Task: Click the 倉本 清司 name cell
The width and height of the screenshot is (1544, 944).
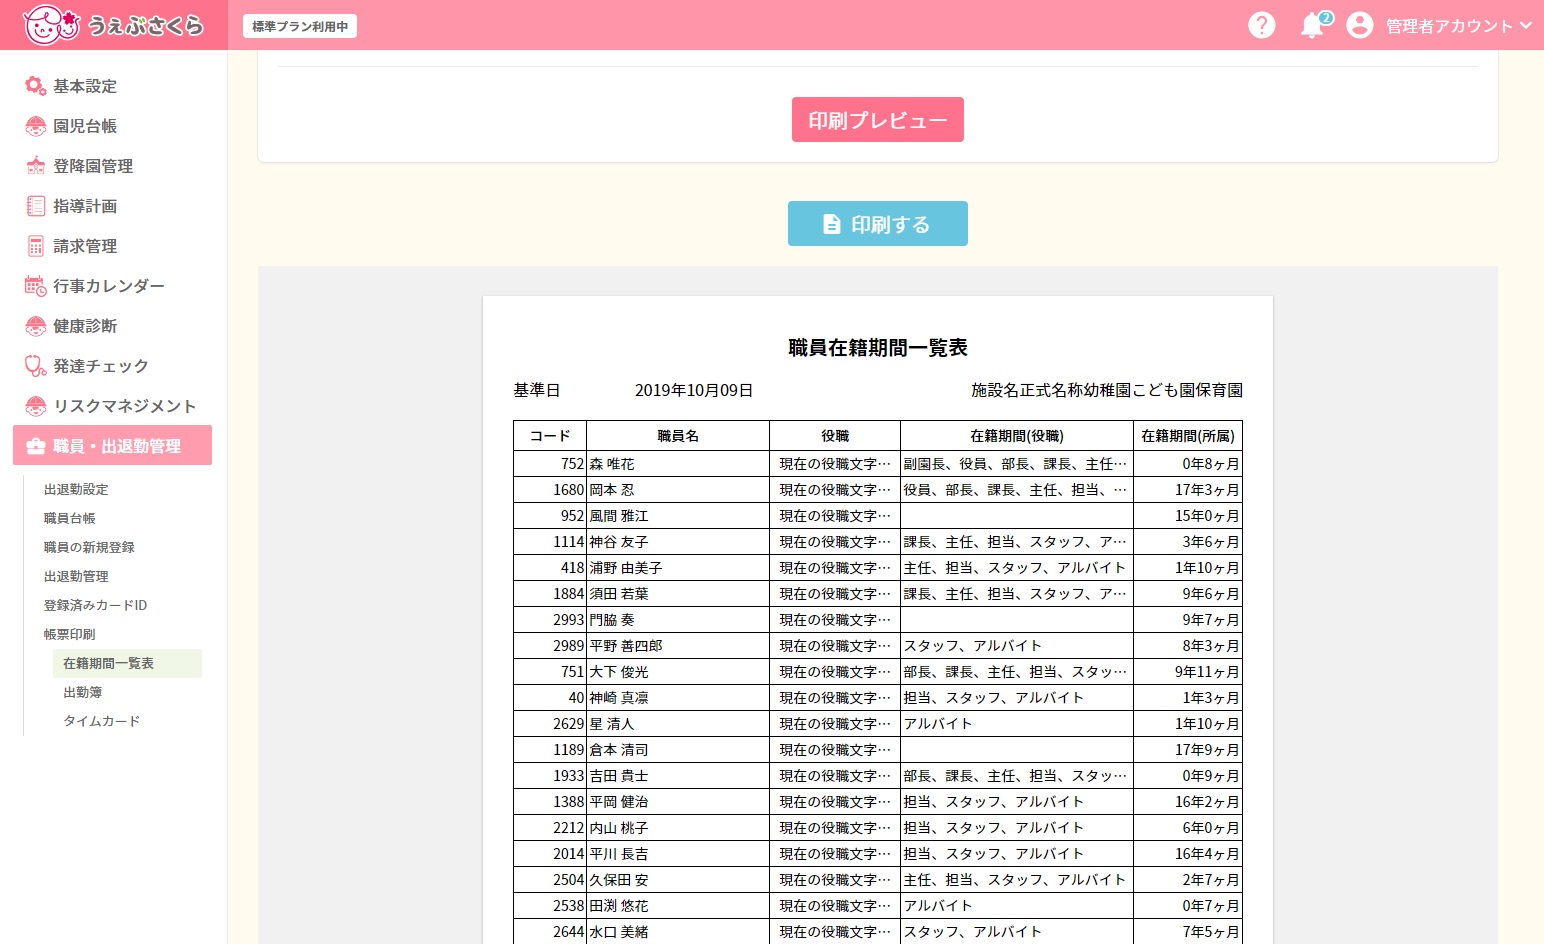Action: [x=678, y=750]
